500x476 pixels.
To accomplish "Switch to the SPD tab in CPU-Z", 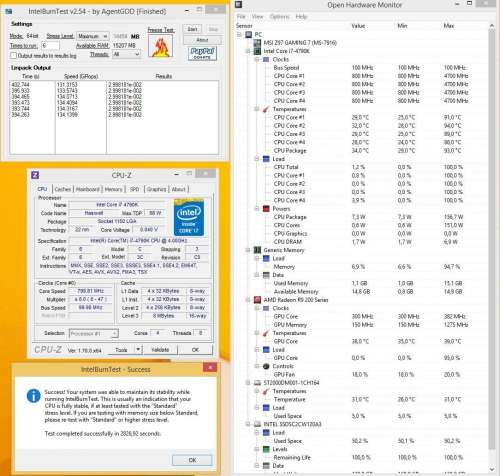I will point(134,189).
